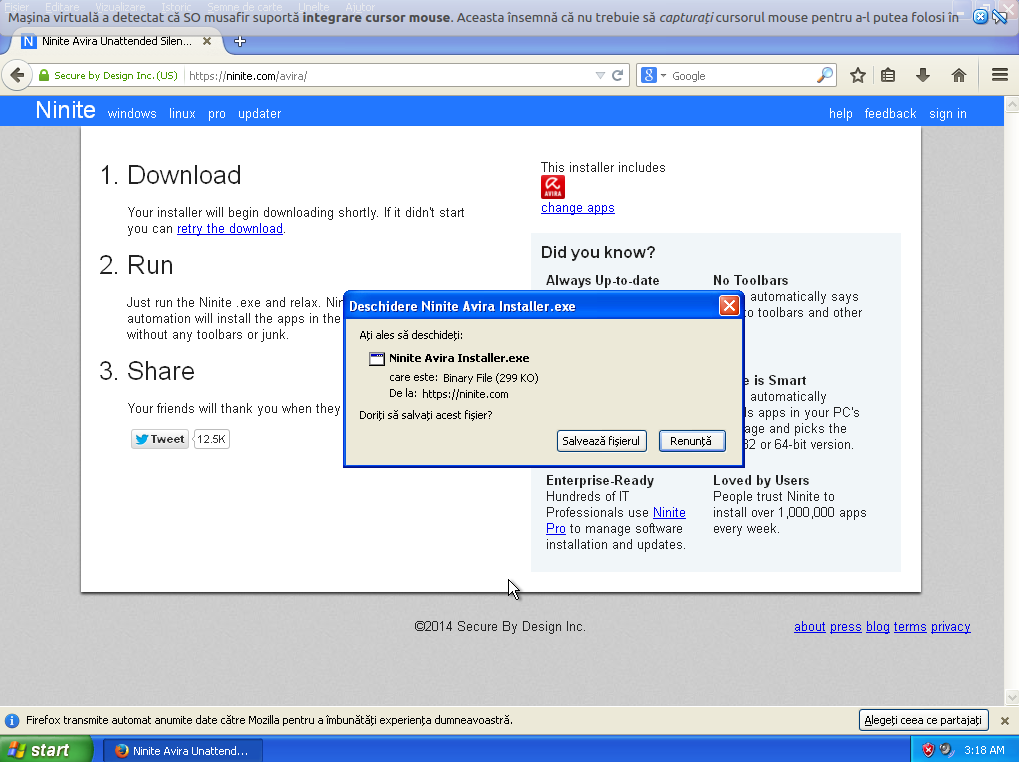Click inside the address bar URL
Viewport: 1019px width, 762px height.
pos(390,75)
